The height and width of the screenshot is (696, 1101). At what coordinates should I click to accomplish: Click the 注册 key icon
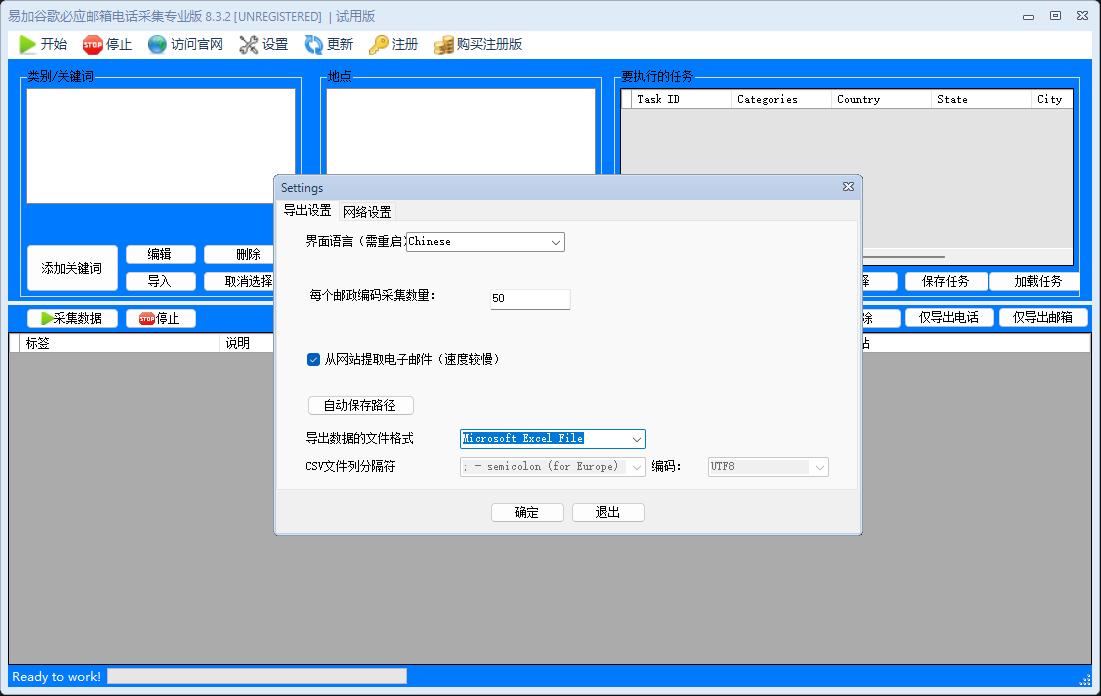(378, 45)
